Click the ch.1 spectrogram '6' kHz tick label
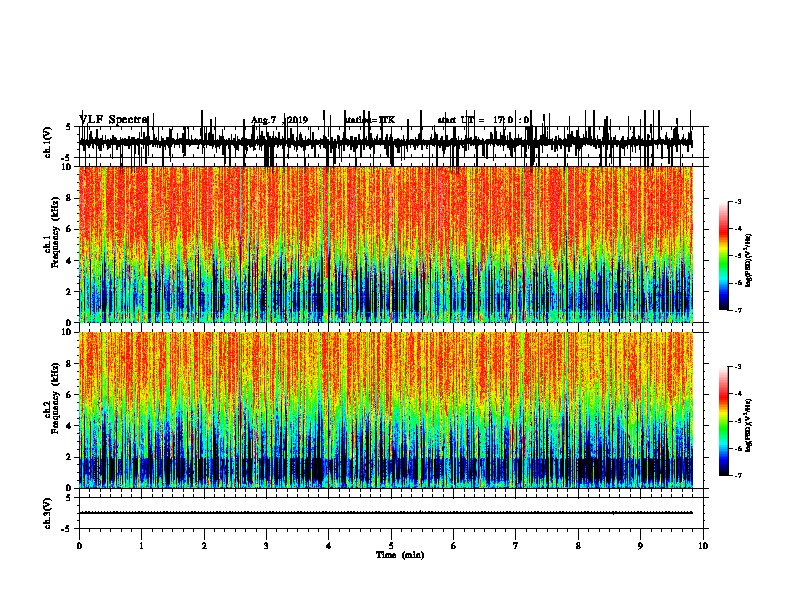Screen dimensions: 792x612 pyautogui.click(x=70, y=229)
